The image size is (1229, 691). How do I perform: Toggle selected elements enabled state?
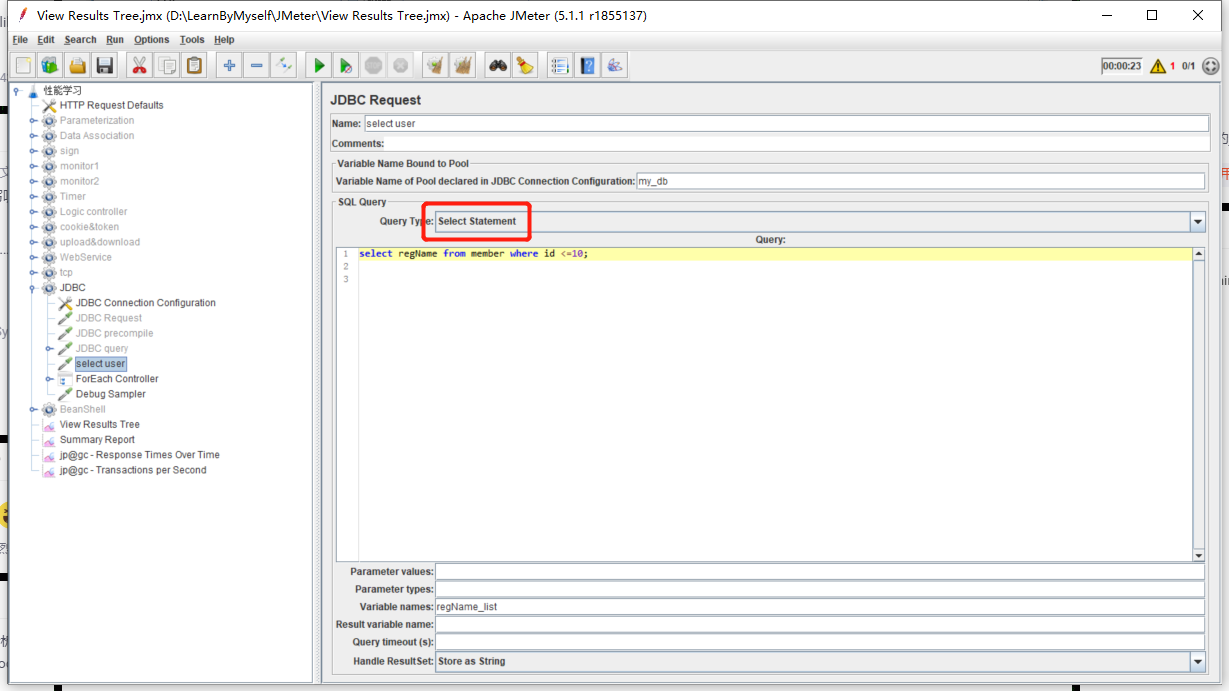tap(284, 66)
